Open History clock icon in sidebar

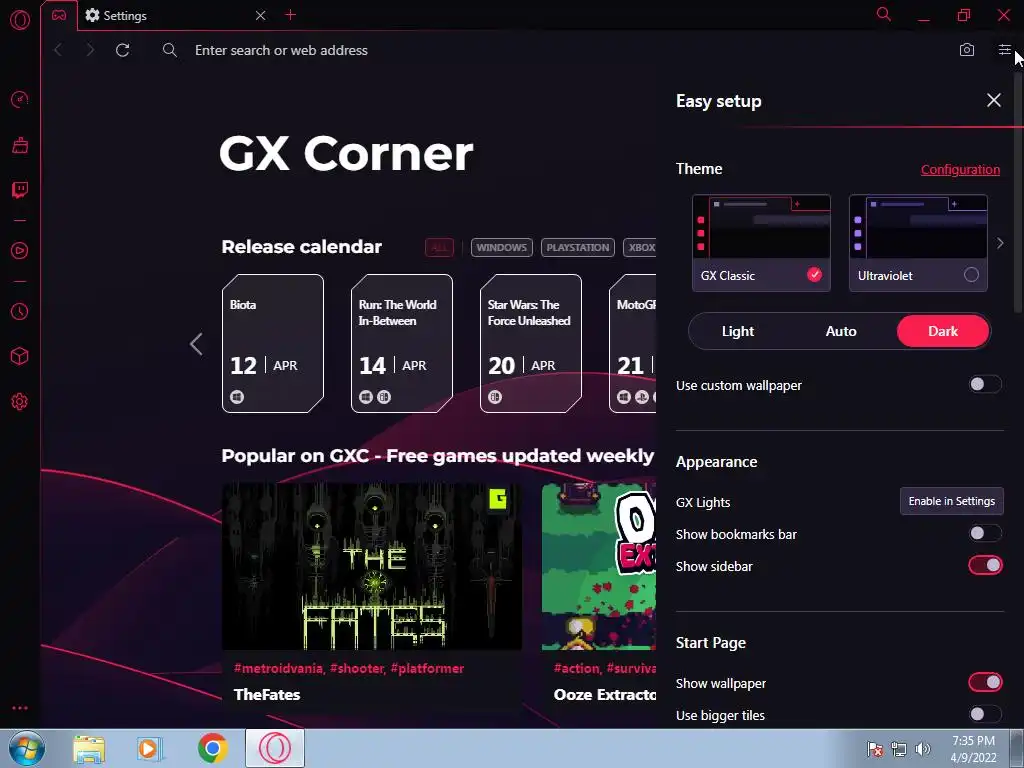(x=20, y=312)
